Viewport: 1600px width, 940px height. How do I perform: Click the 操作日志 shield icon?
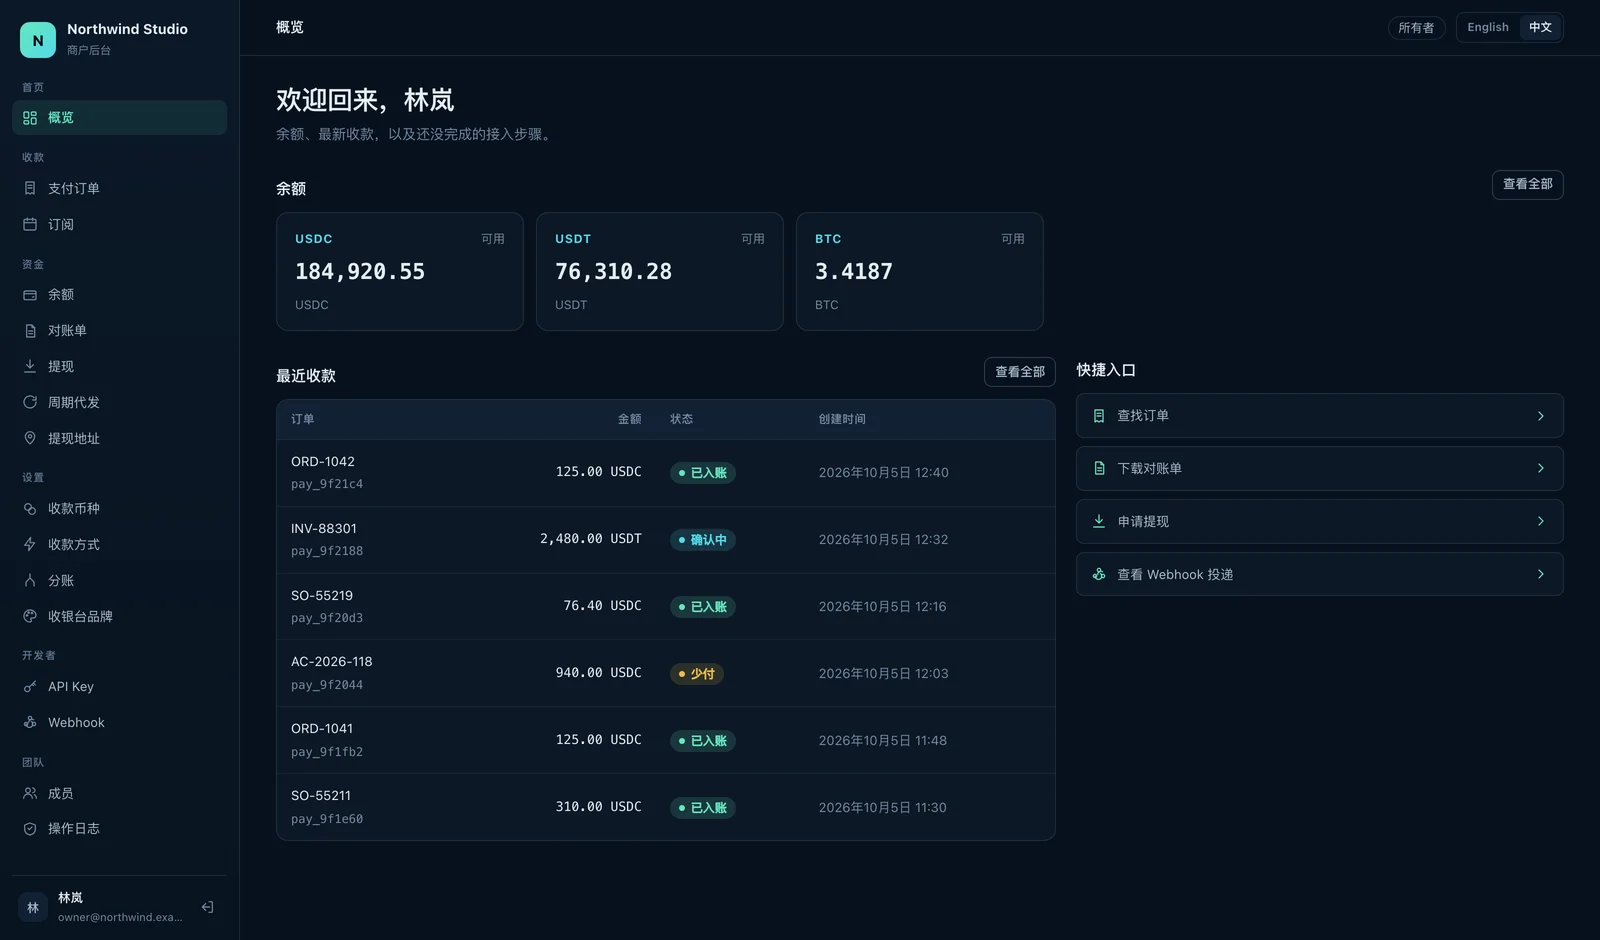click(x=30, y=829)
